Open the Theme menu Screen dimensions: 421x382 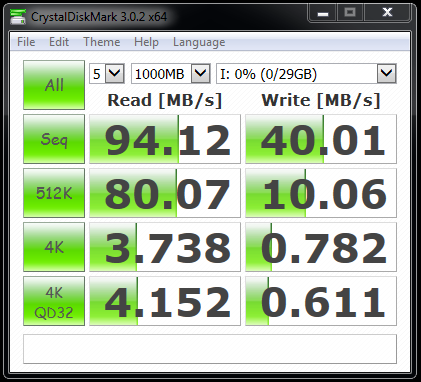[x=102, y=42]
